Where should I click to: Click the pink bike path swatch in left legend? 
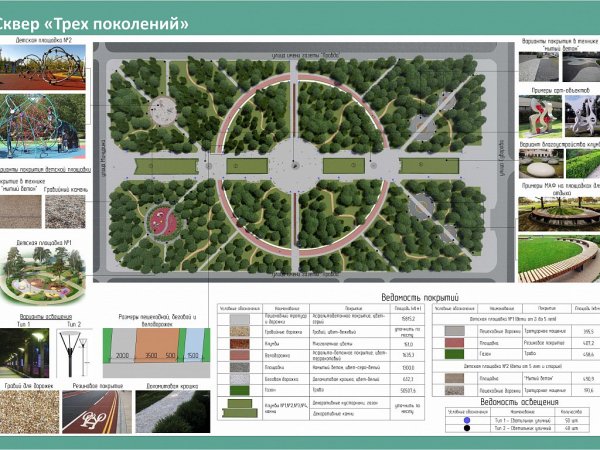240,355
